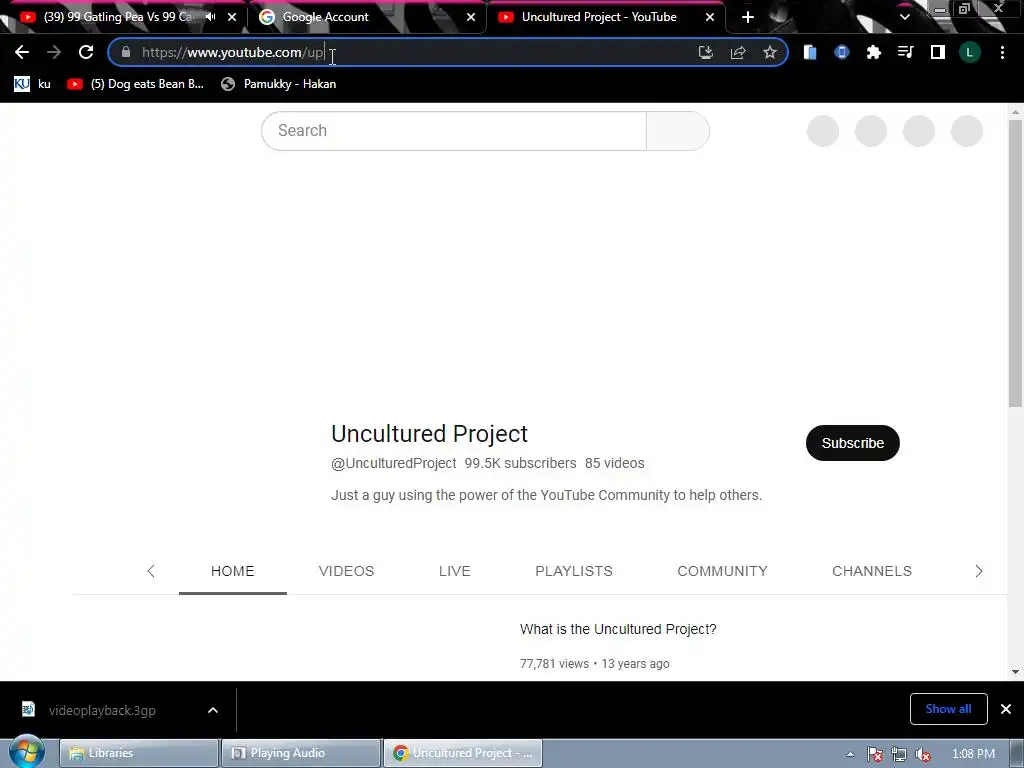Screen dimensions: 1024x768
Task: Open Playing Audio taskbar window
Action: pos(301,753)
